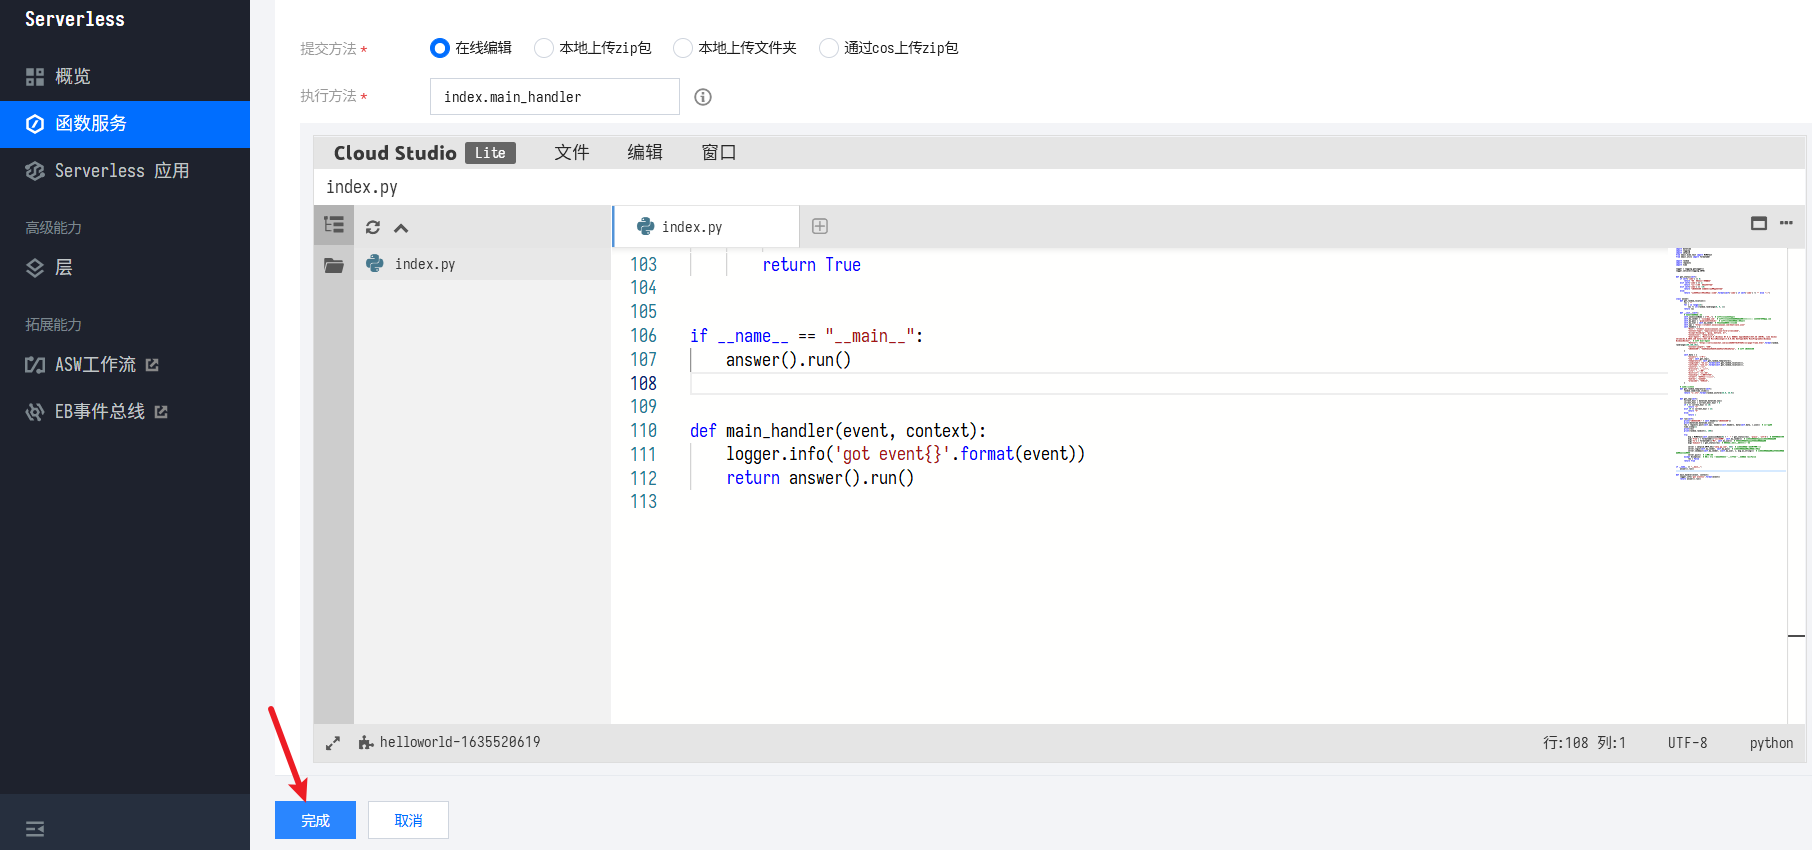Click the index.main_handler input field
This screenshot has height=850, width=1812.
pyautogui.click(x=554, y=97)
